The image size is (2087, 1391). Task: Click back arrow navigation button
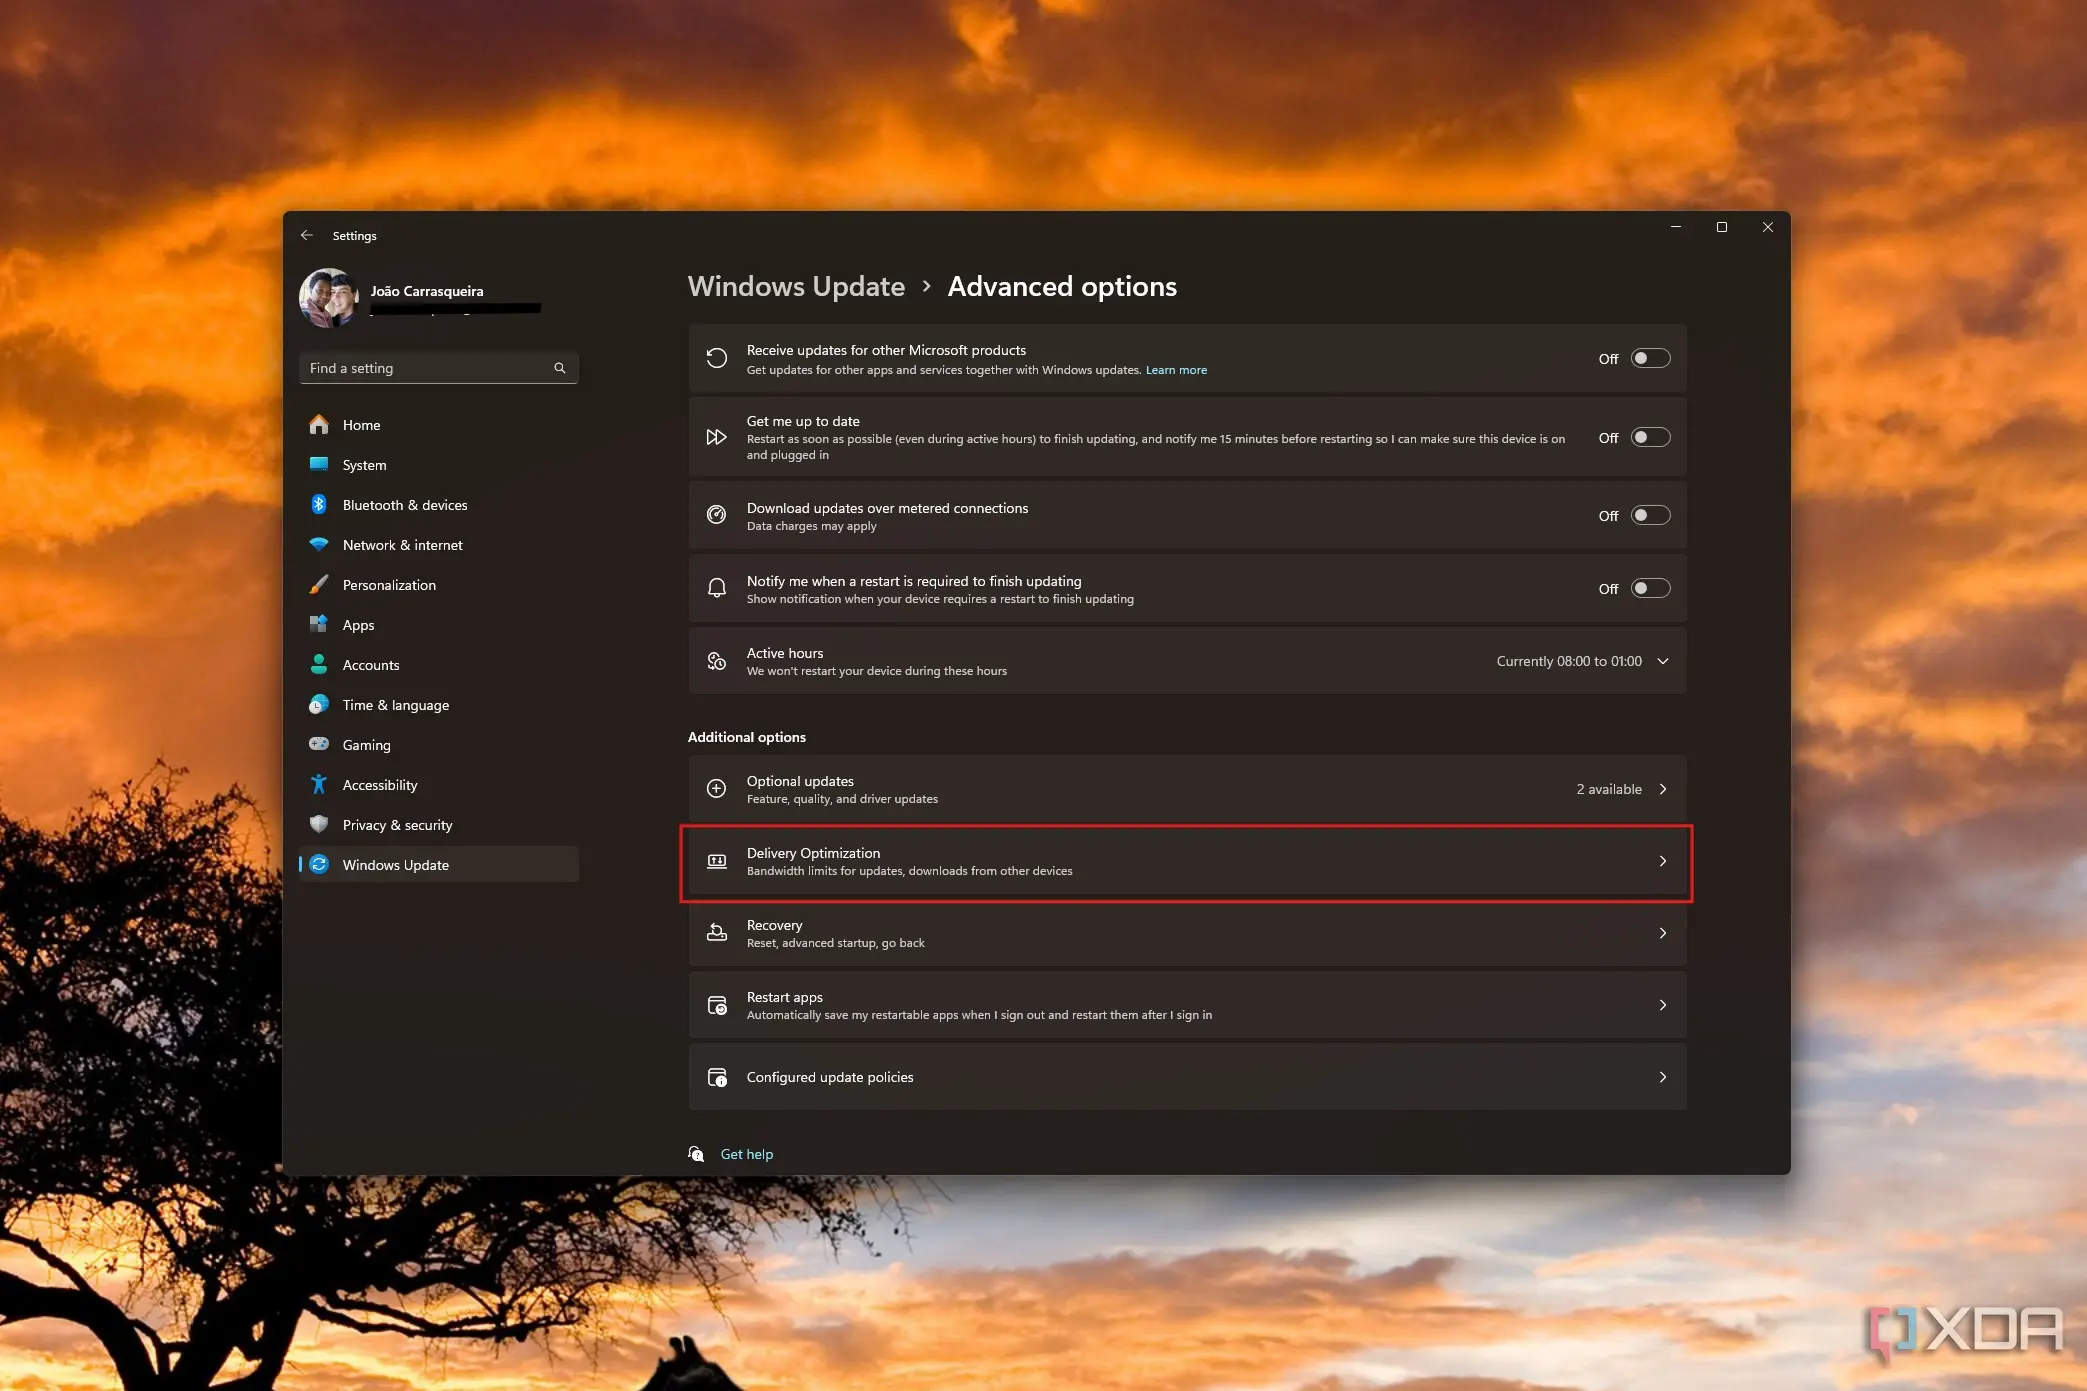pyautogui.click(x=307, y=234)
